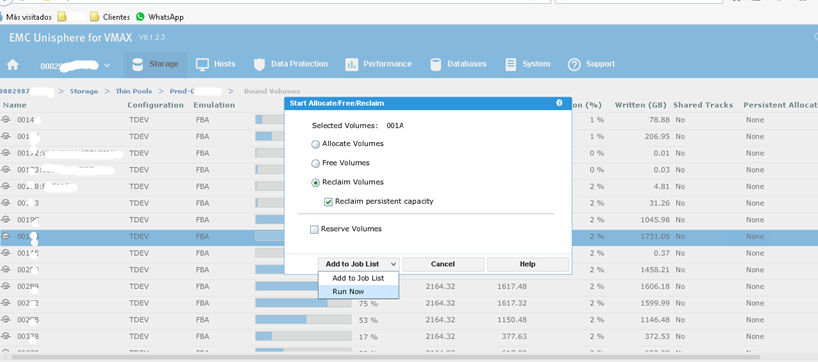Click allocation bar in the 75 % row

(x=303, y=304)
